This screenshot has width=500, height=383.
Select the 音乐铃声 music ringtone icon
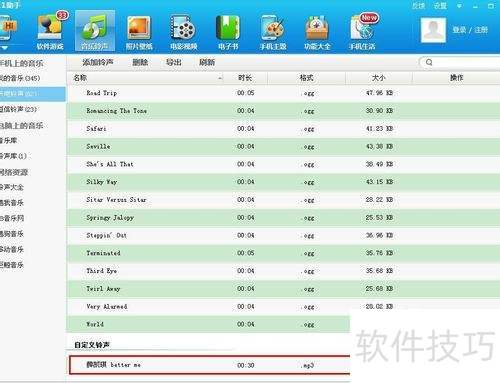(95, 31)
